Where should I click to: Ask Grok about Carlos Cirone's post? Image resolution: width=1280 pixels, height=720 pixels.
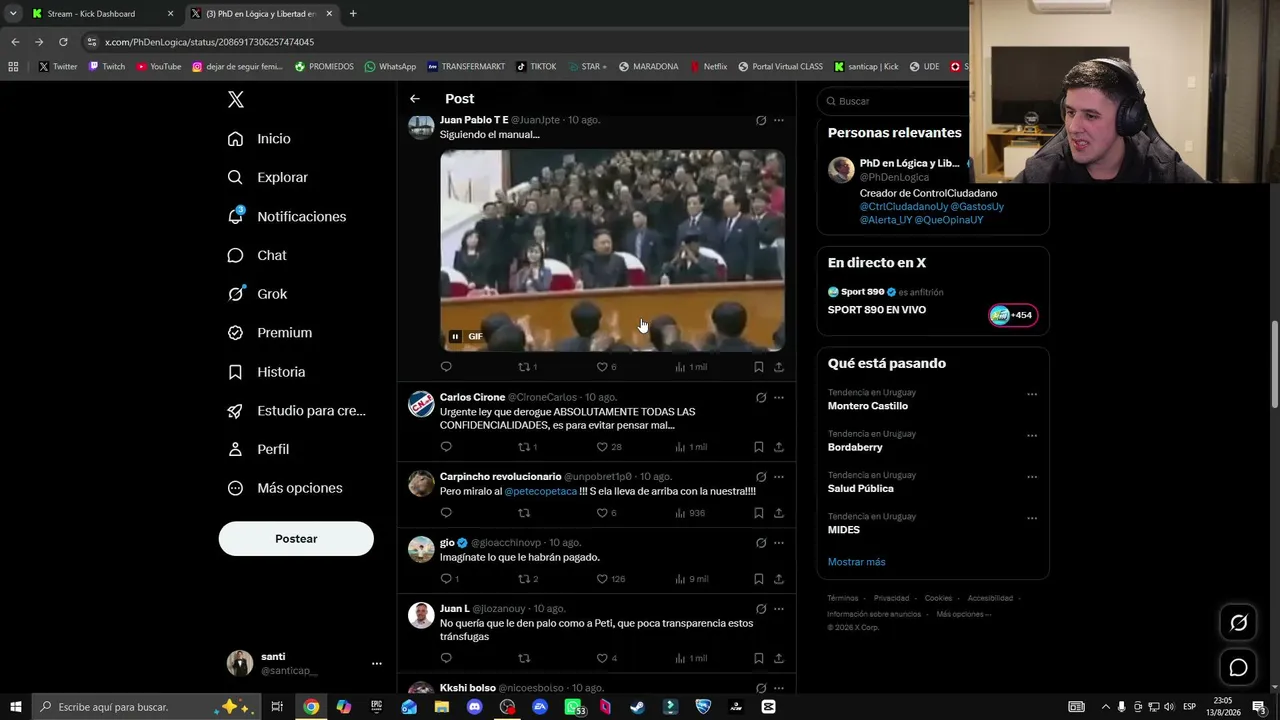761,397
